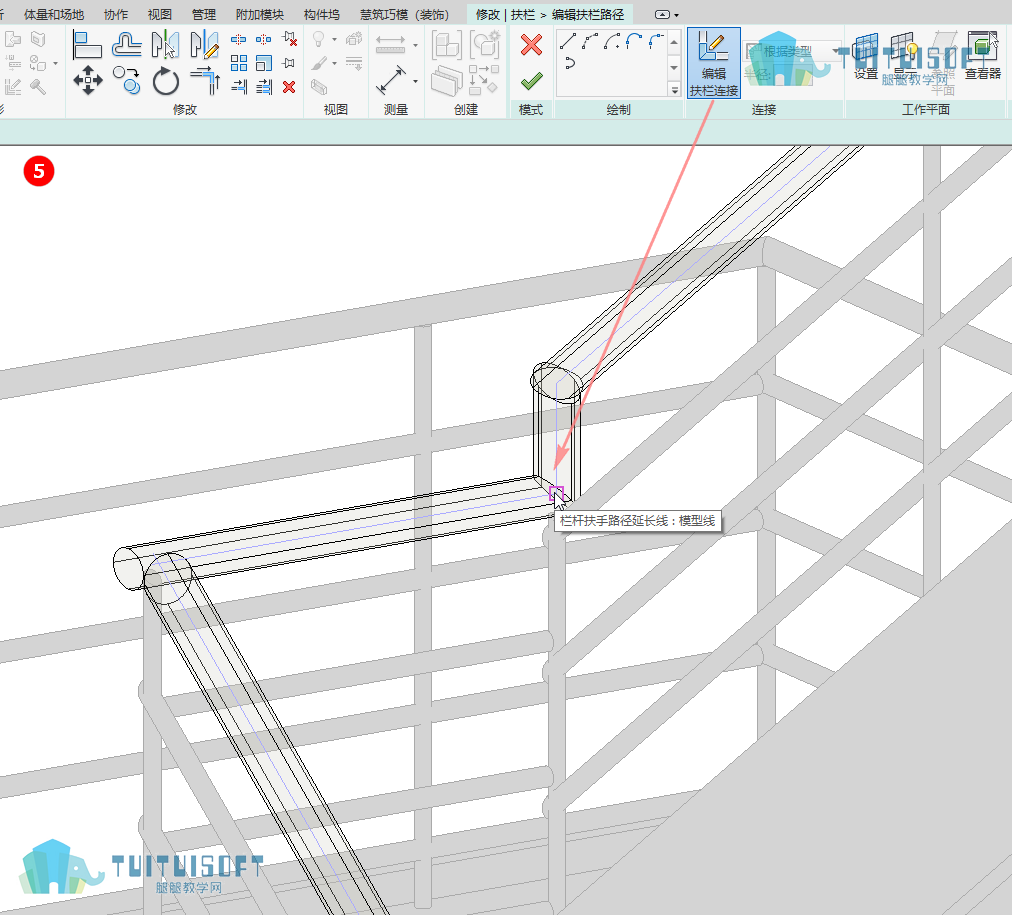Pick the Start-End-Radius Arc draw tool
The width and height of the screenshot is (1012, 915).
[x=591, y=41]
